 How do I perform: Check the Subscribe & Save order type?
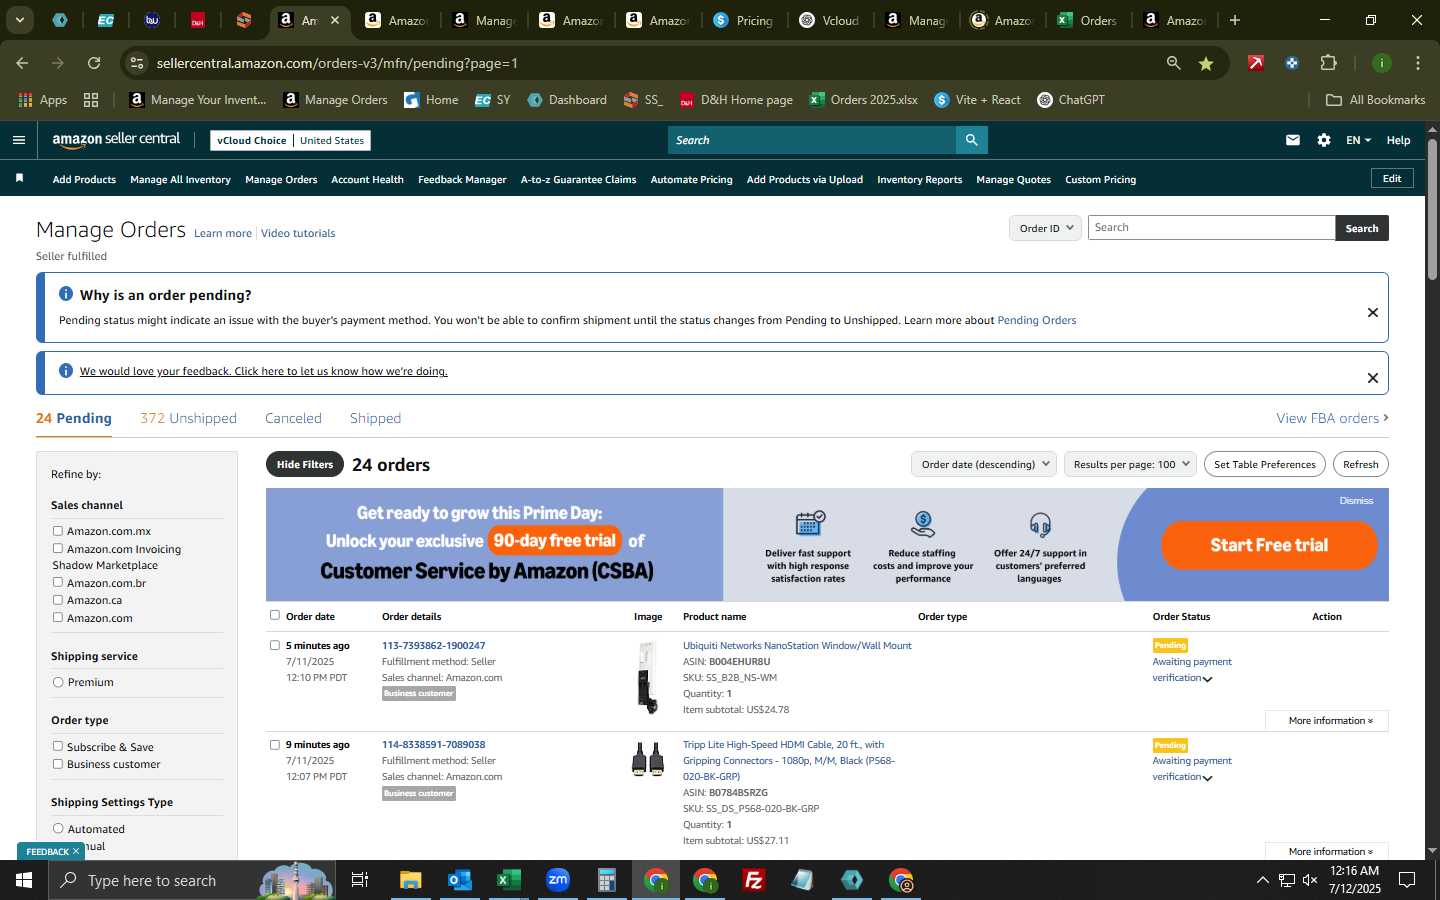point(58,746)
